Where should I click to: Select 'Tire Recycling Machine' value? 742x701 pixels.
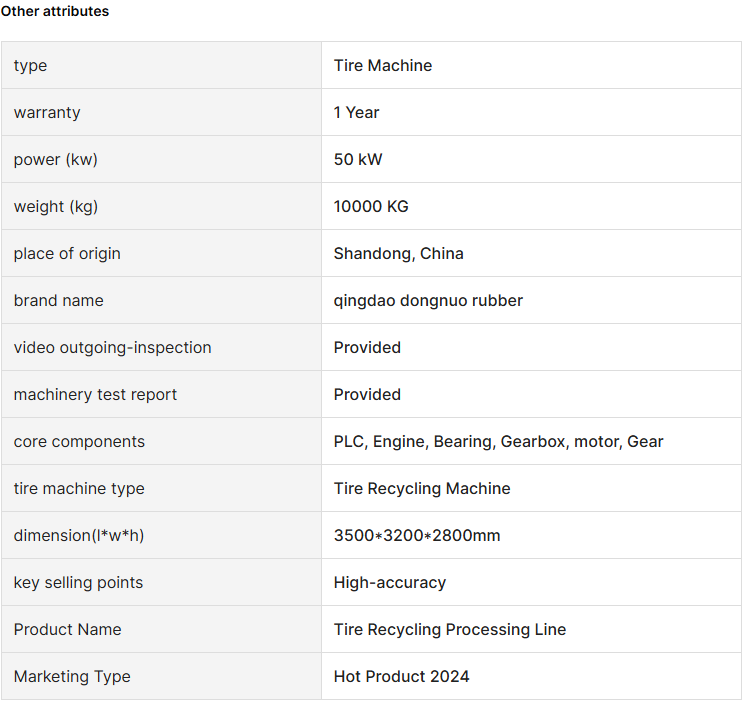[422, 488]
